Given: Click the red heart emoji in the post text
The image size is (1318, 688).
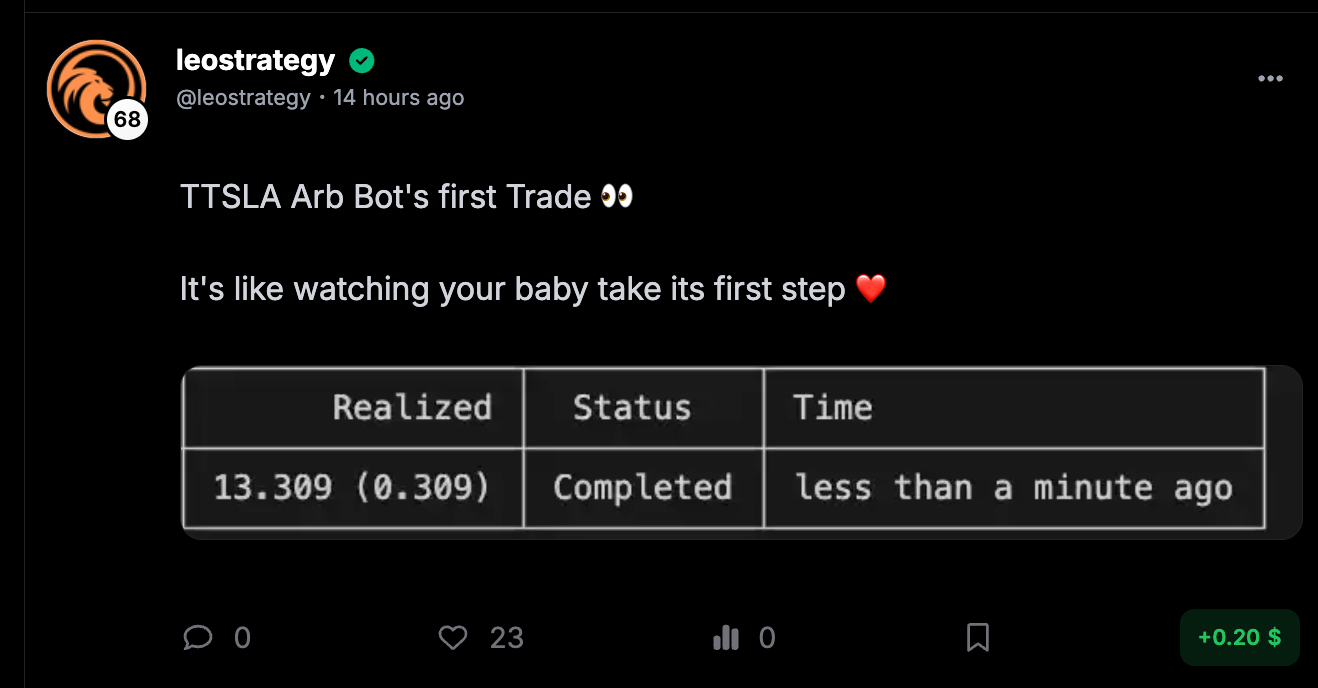Looking at the screenshot, I should point(871,290).
